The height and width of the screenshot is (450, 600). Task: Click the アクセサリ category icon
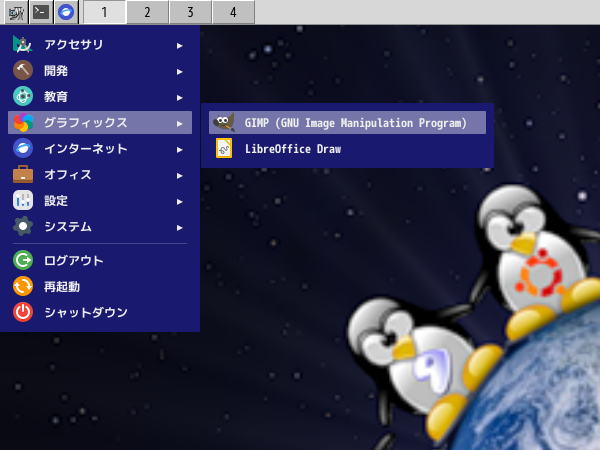click(x=23, y=44)
